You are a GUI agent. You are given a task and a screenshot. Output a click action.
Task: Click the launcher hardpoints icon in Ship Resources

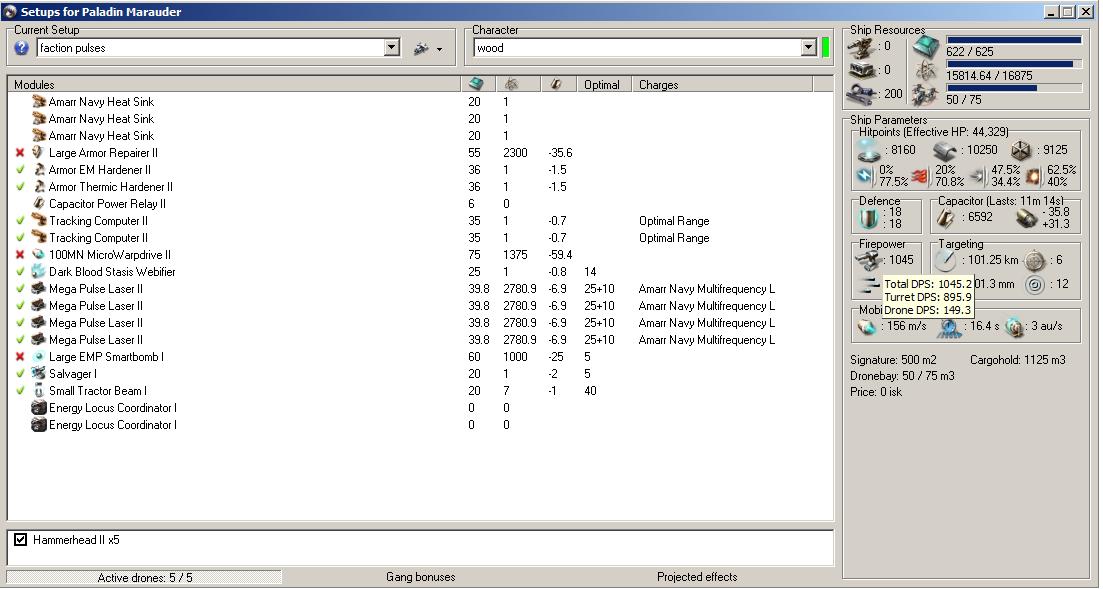(x=862, y=70)
